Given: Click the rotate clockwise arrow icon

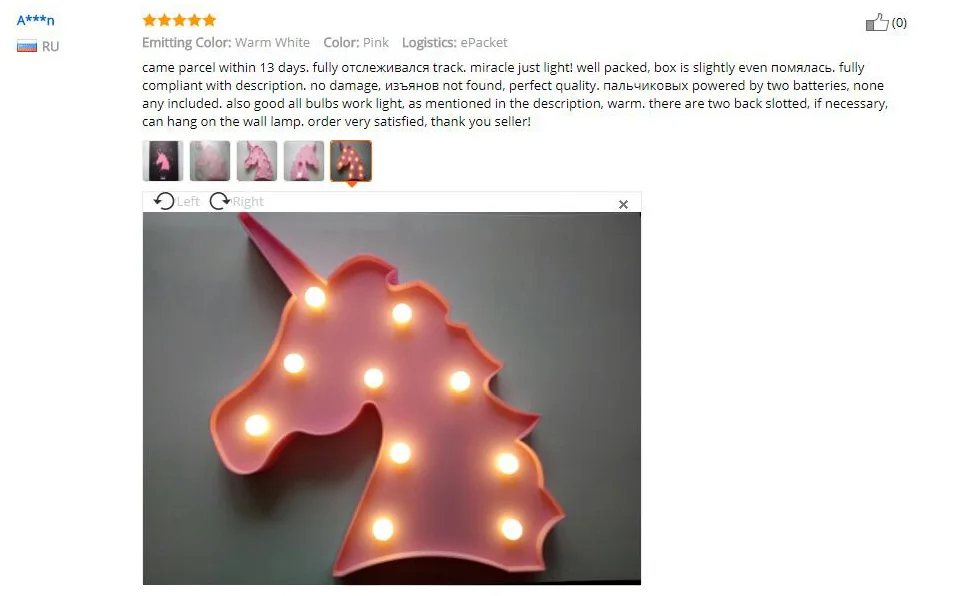Looking at the screenshot, I should click(x=220, y=201).
